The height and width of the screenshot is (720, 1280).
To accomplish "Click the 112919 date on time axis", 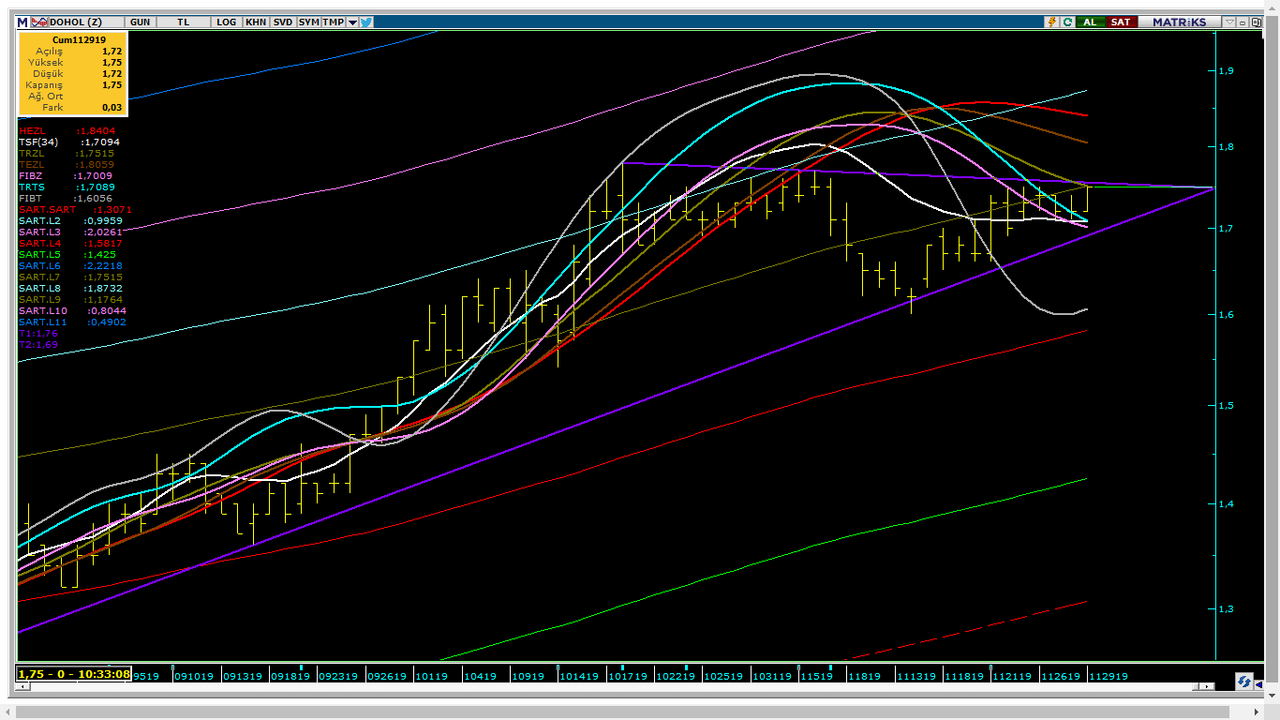I will pyautogui.click(x=1108, y=676).
